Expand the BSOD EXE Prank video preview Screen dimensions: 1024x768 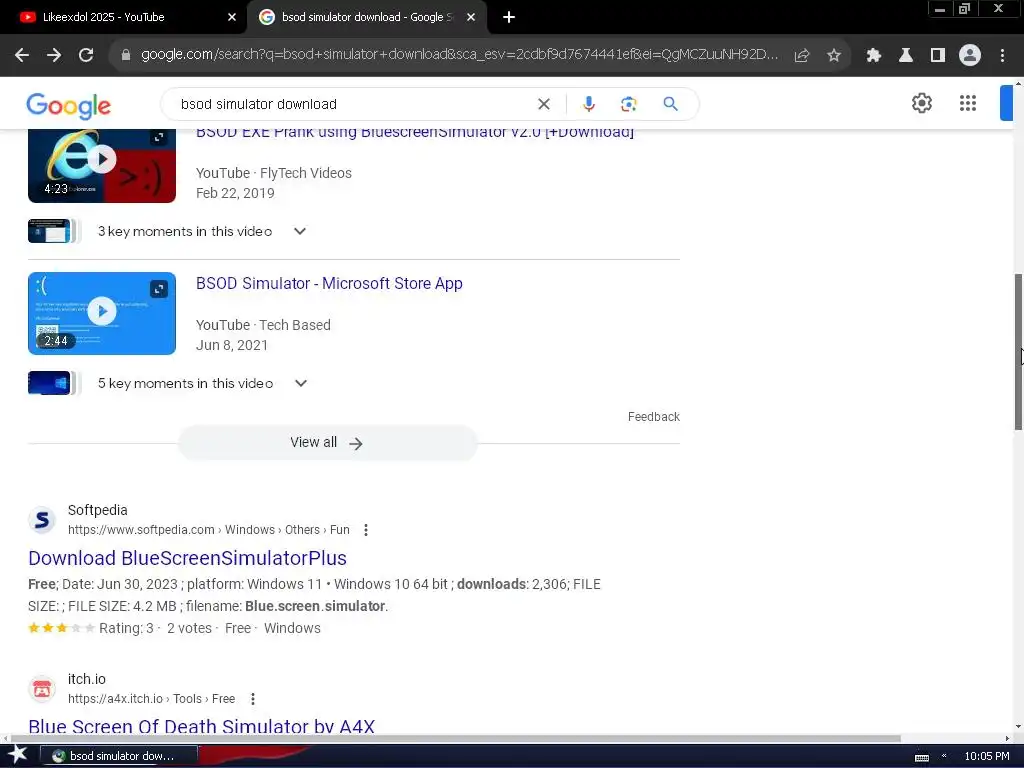159,137
